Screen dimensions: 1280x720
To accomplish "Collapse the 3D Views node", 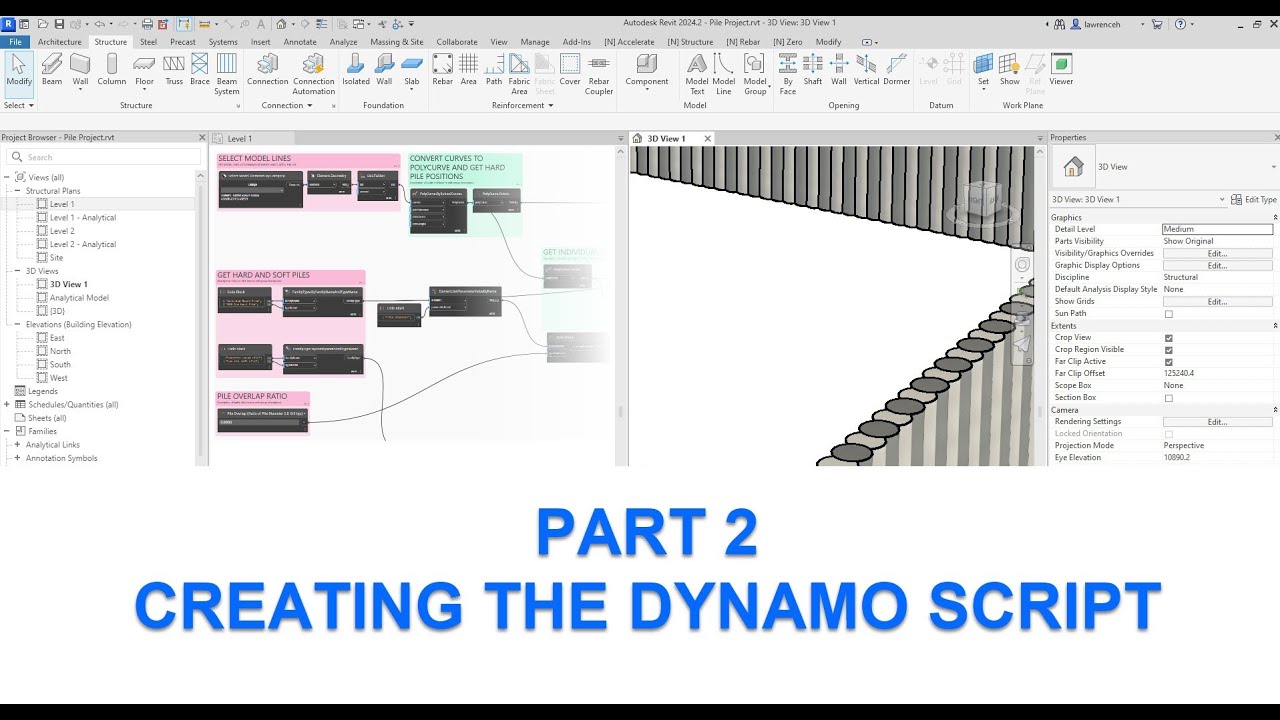I will click(17, 271).
